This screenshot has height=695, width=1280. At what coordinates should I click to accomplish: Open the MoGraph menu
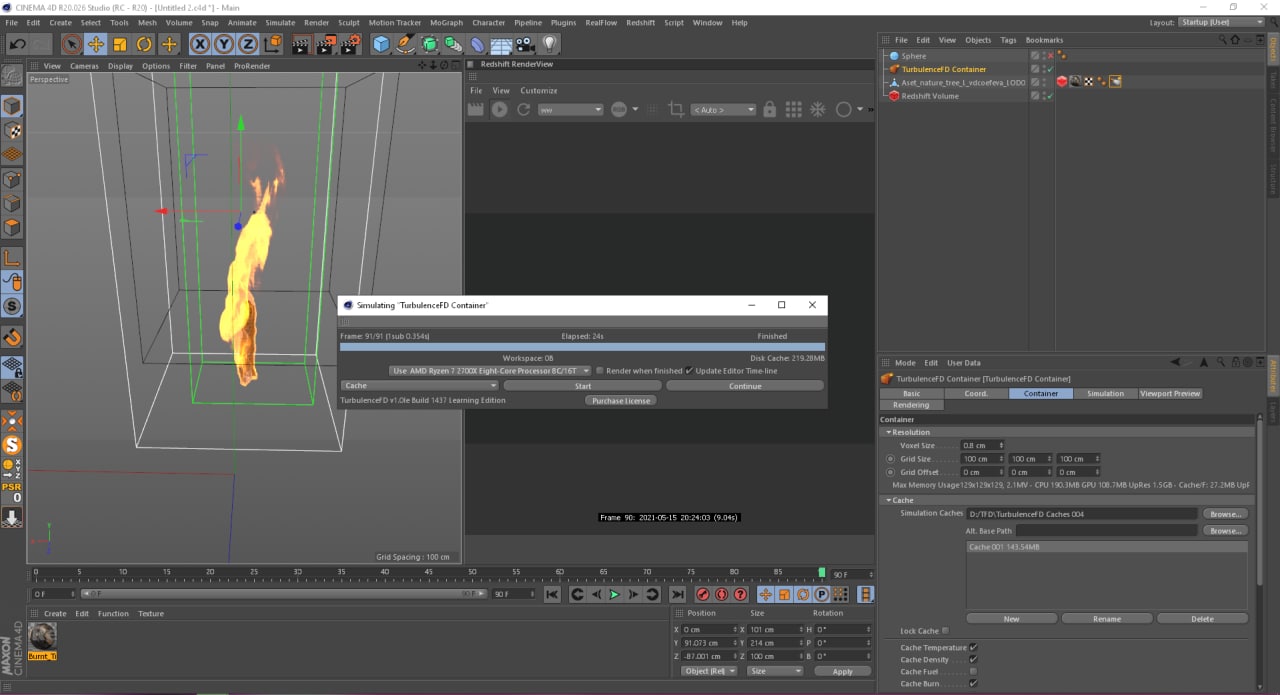tap(446, 22)
